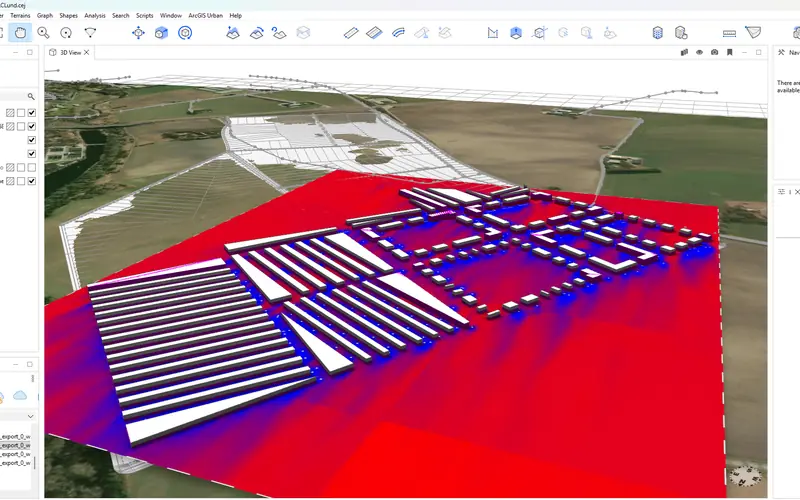
Task: Click the search magnifier in scene panel
Action: tap(31, 96)
